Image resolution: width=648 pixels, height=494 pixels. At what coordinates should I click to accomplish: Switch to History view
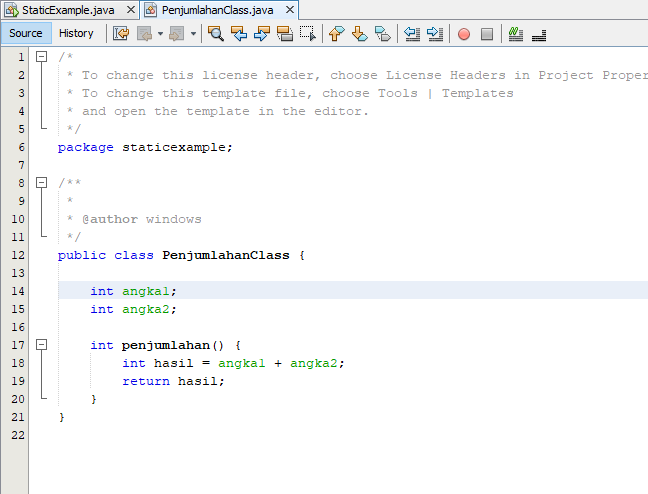click(76, 33)
